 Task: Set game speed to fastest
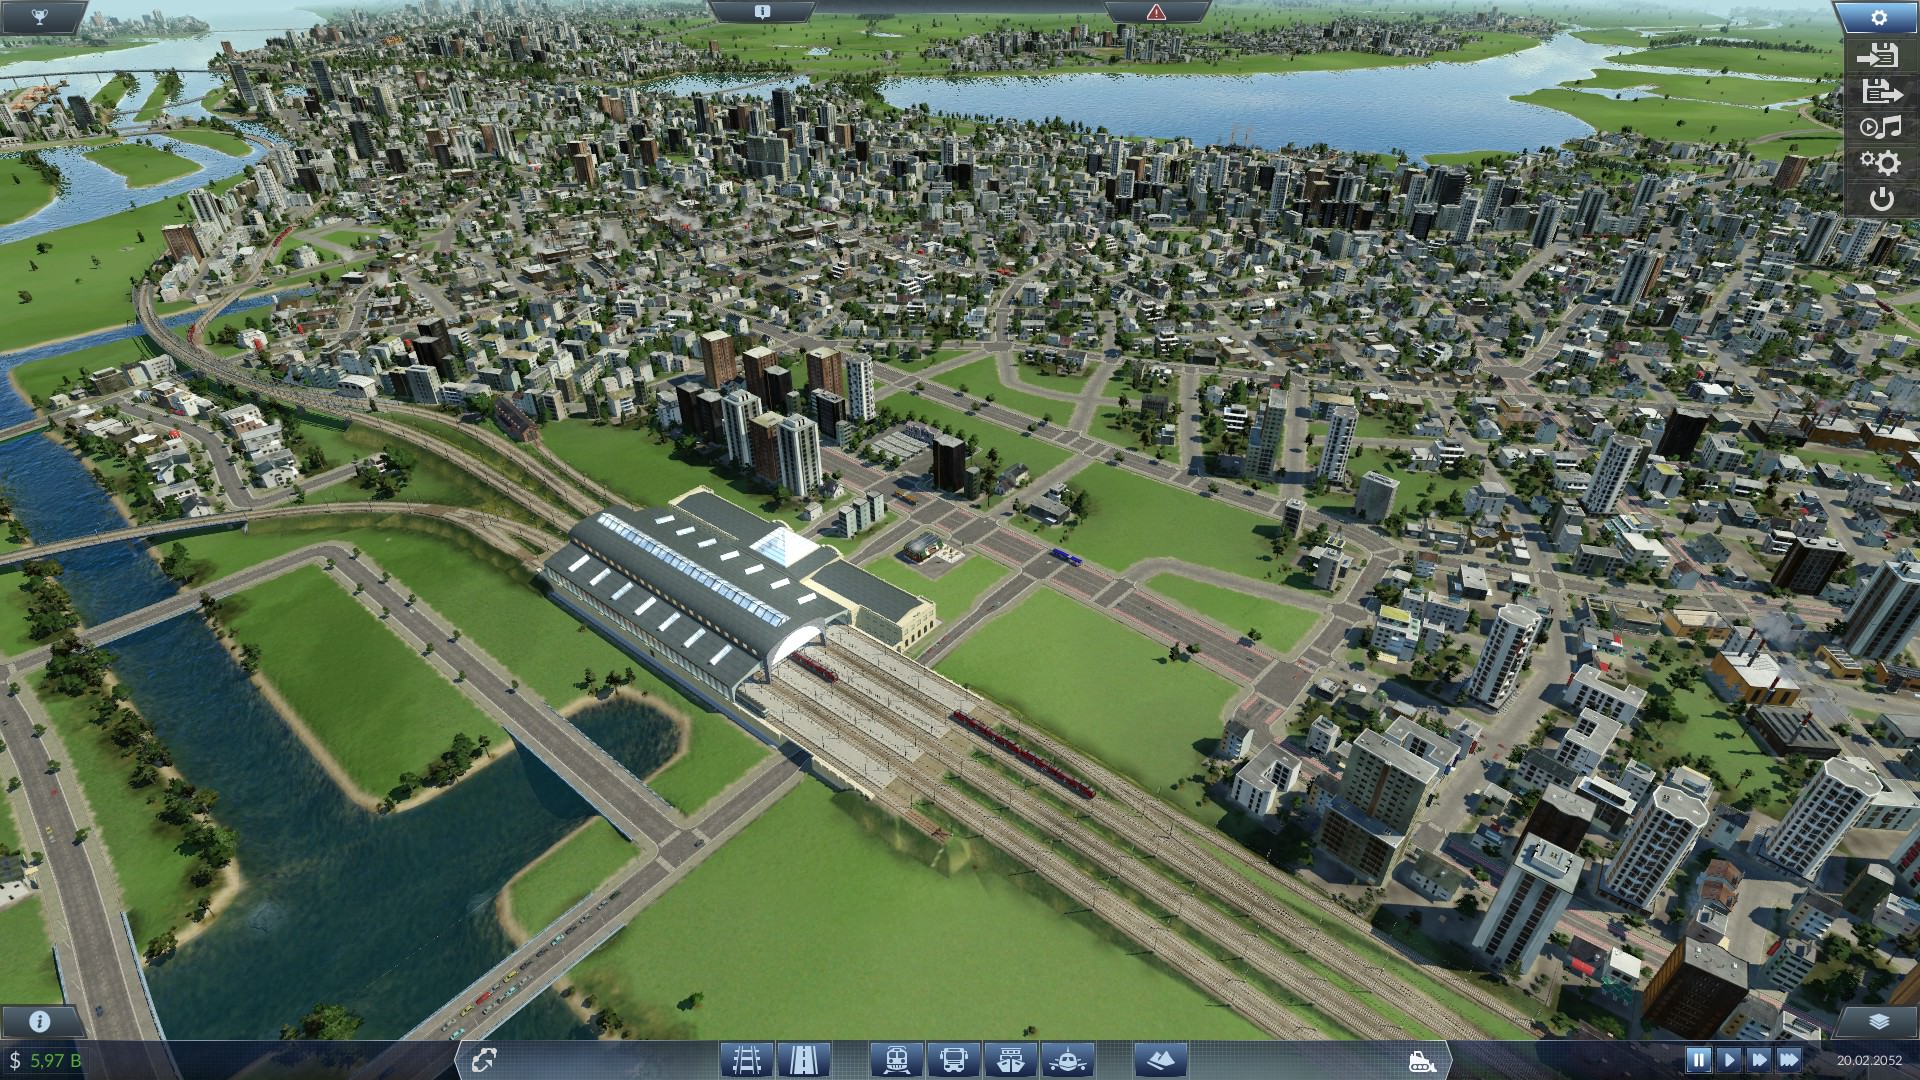(1789, 1059)
